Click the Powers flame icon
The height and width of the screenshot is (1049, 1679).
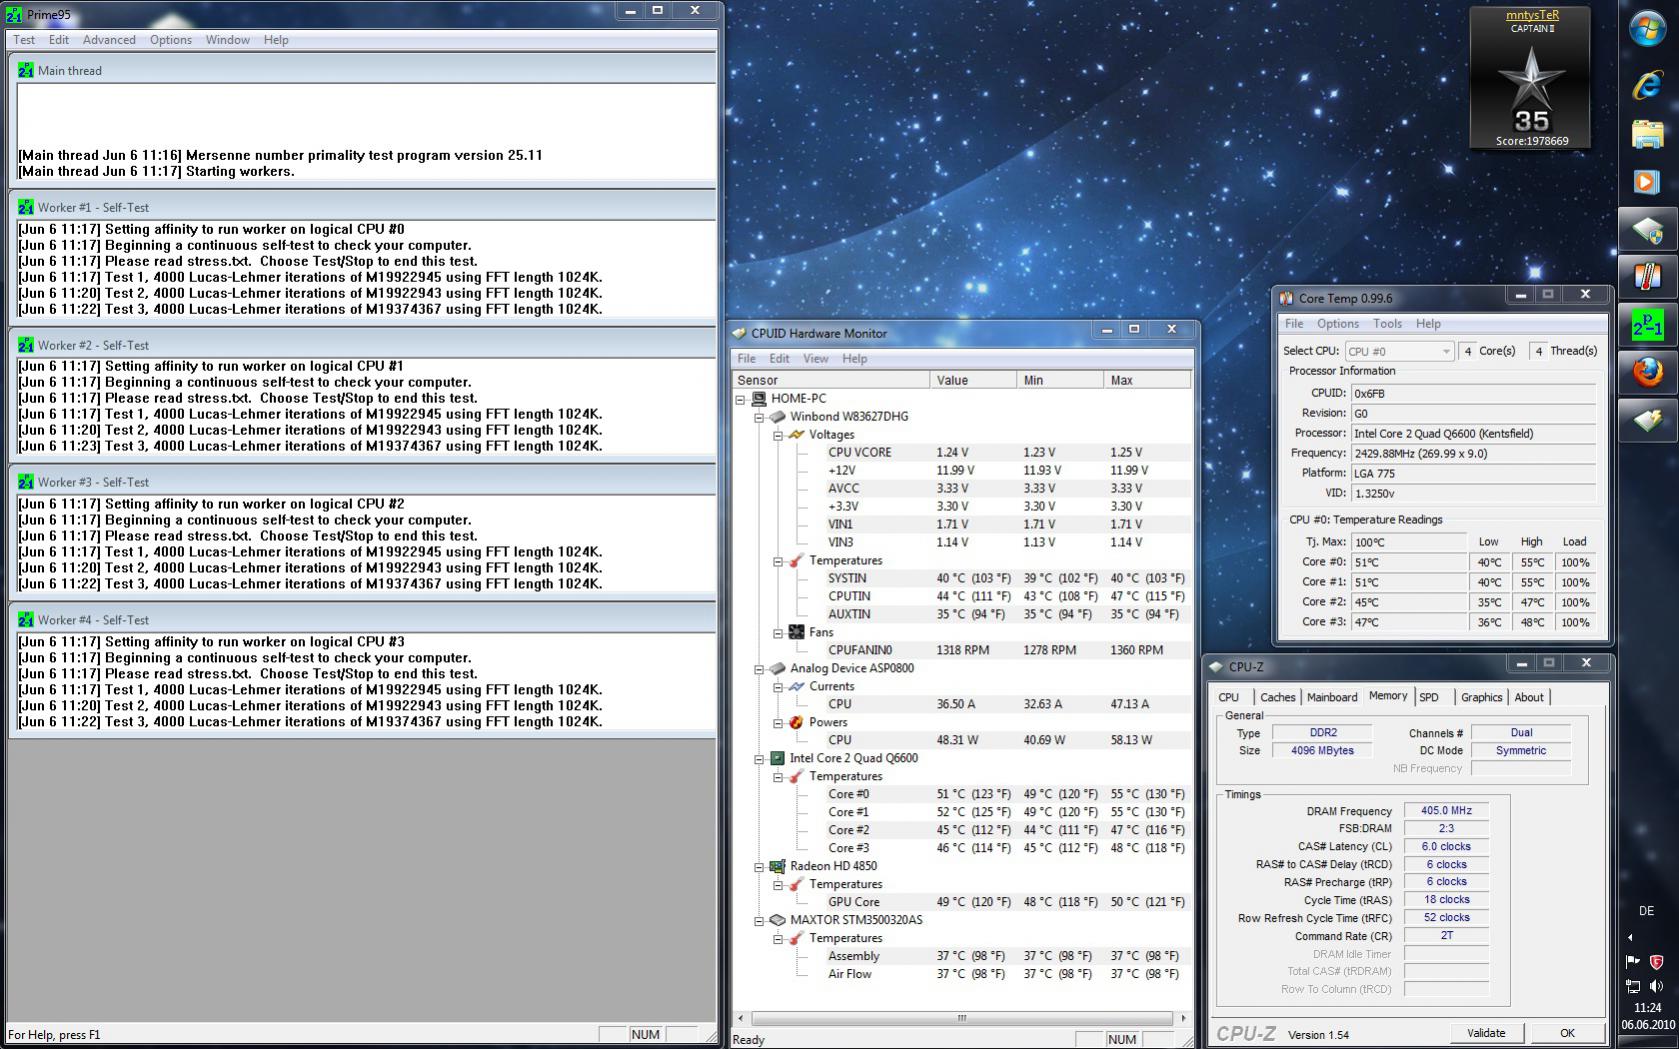pyautogui.click(x=796, y=722)
